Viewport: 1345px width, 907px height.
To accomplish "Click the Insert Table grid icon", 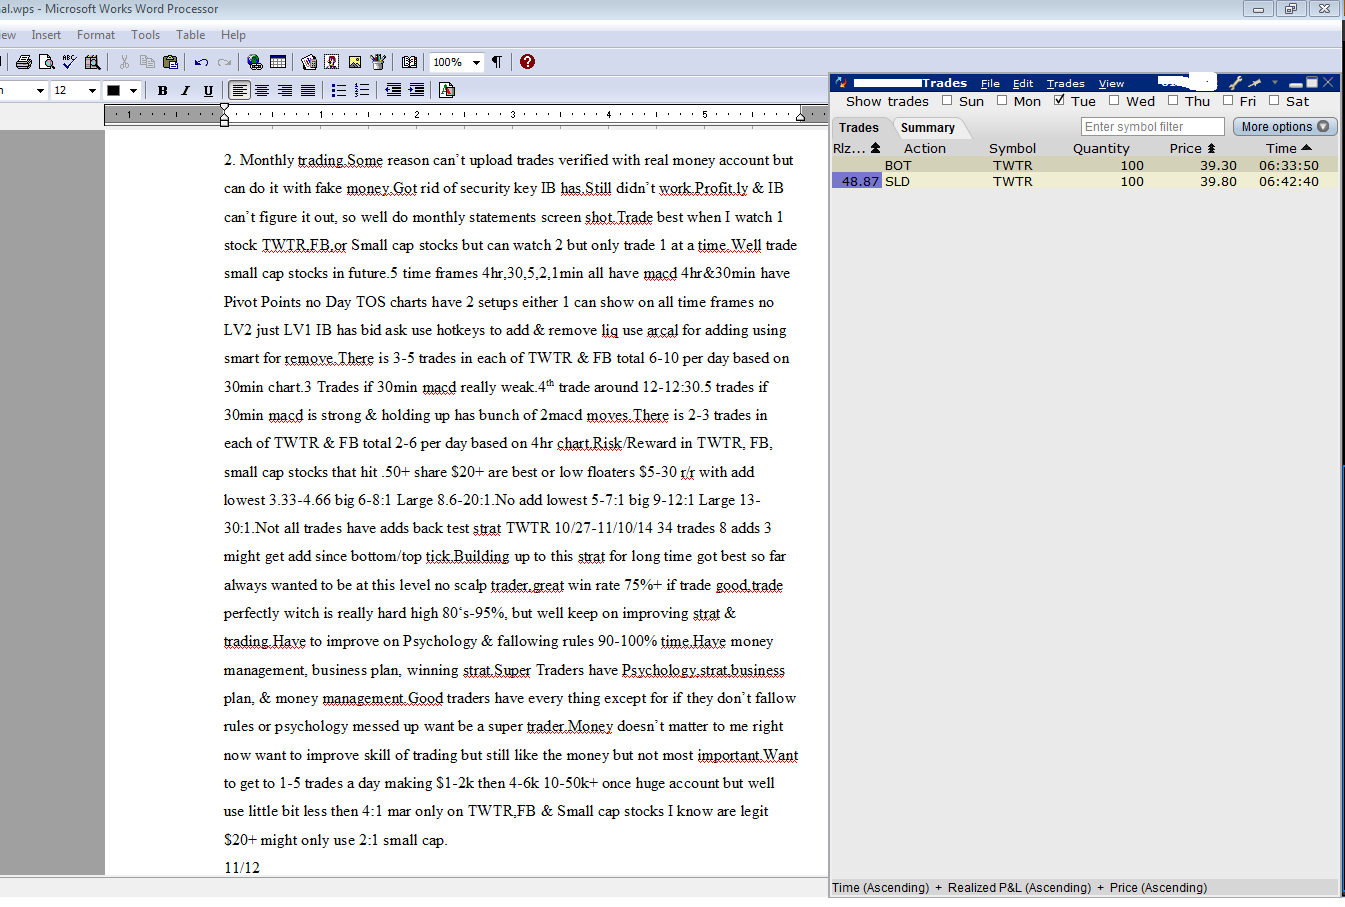I will [x=278, y=62].
